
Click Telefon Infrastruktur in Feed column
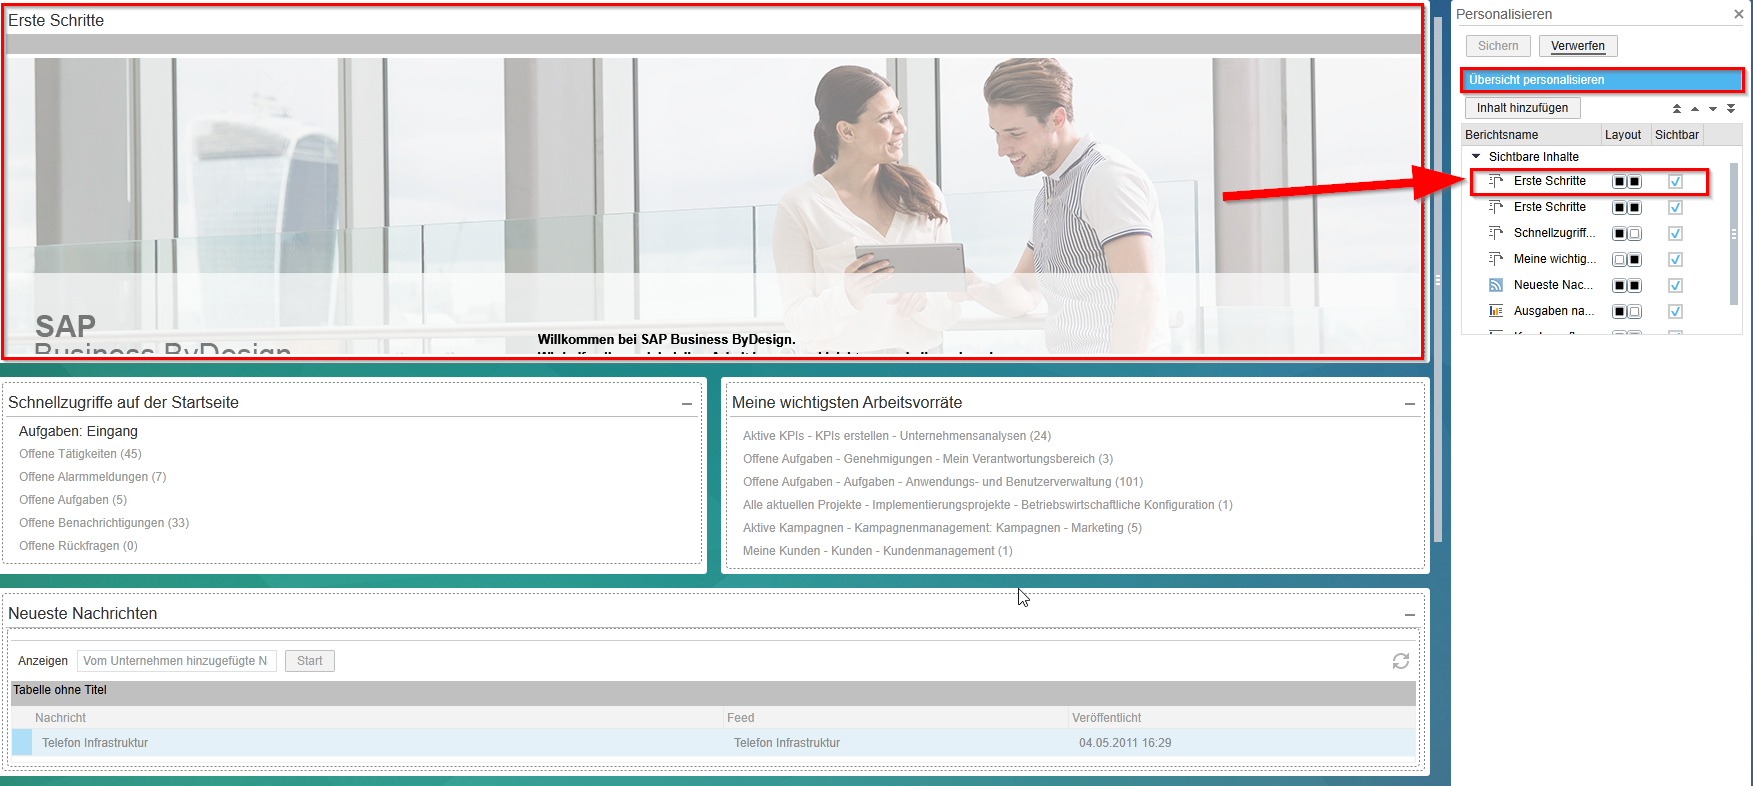point(787,743)
